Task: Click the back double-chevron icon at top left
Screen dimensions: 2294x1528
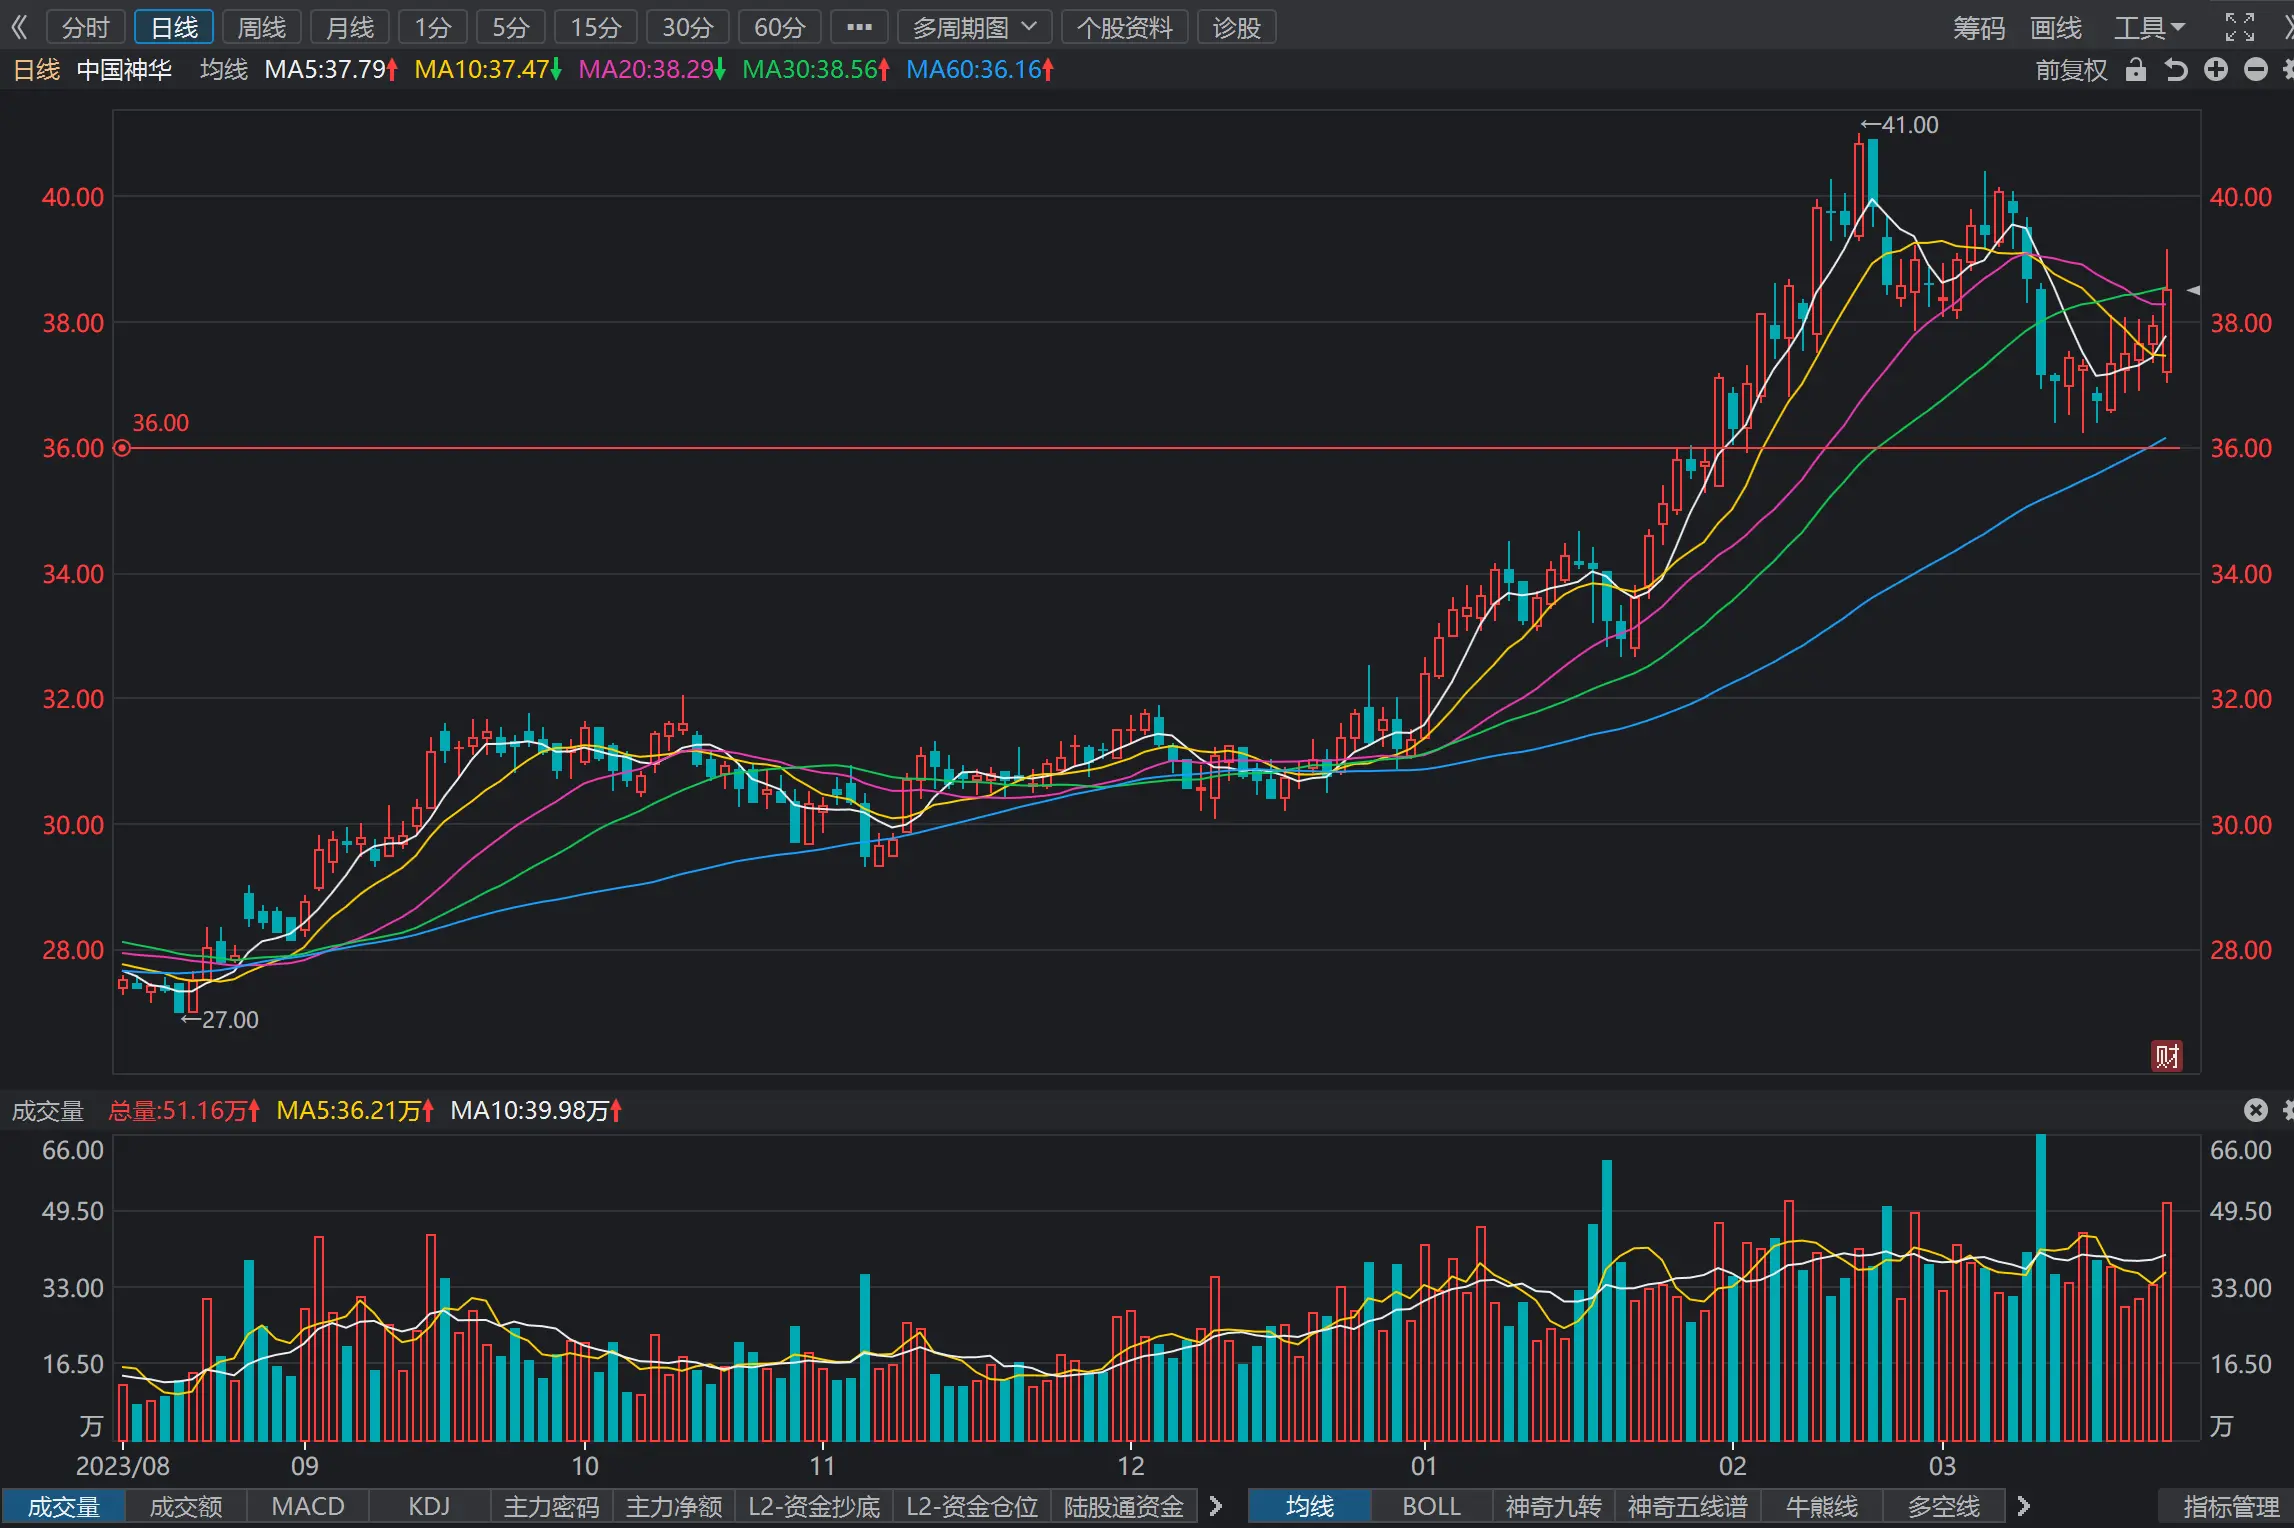Action: click(19, 27)
